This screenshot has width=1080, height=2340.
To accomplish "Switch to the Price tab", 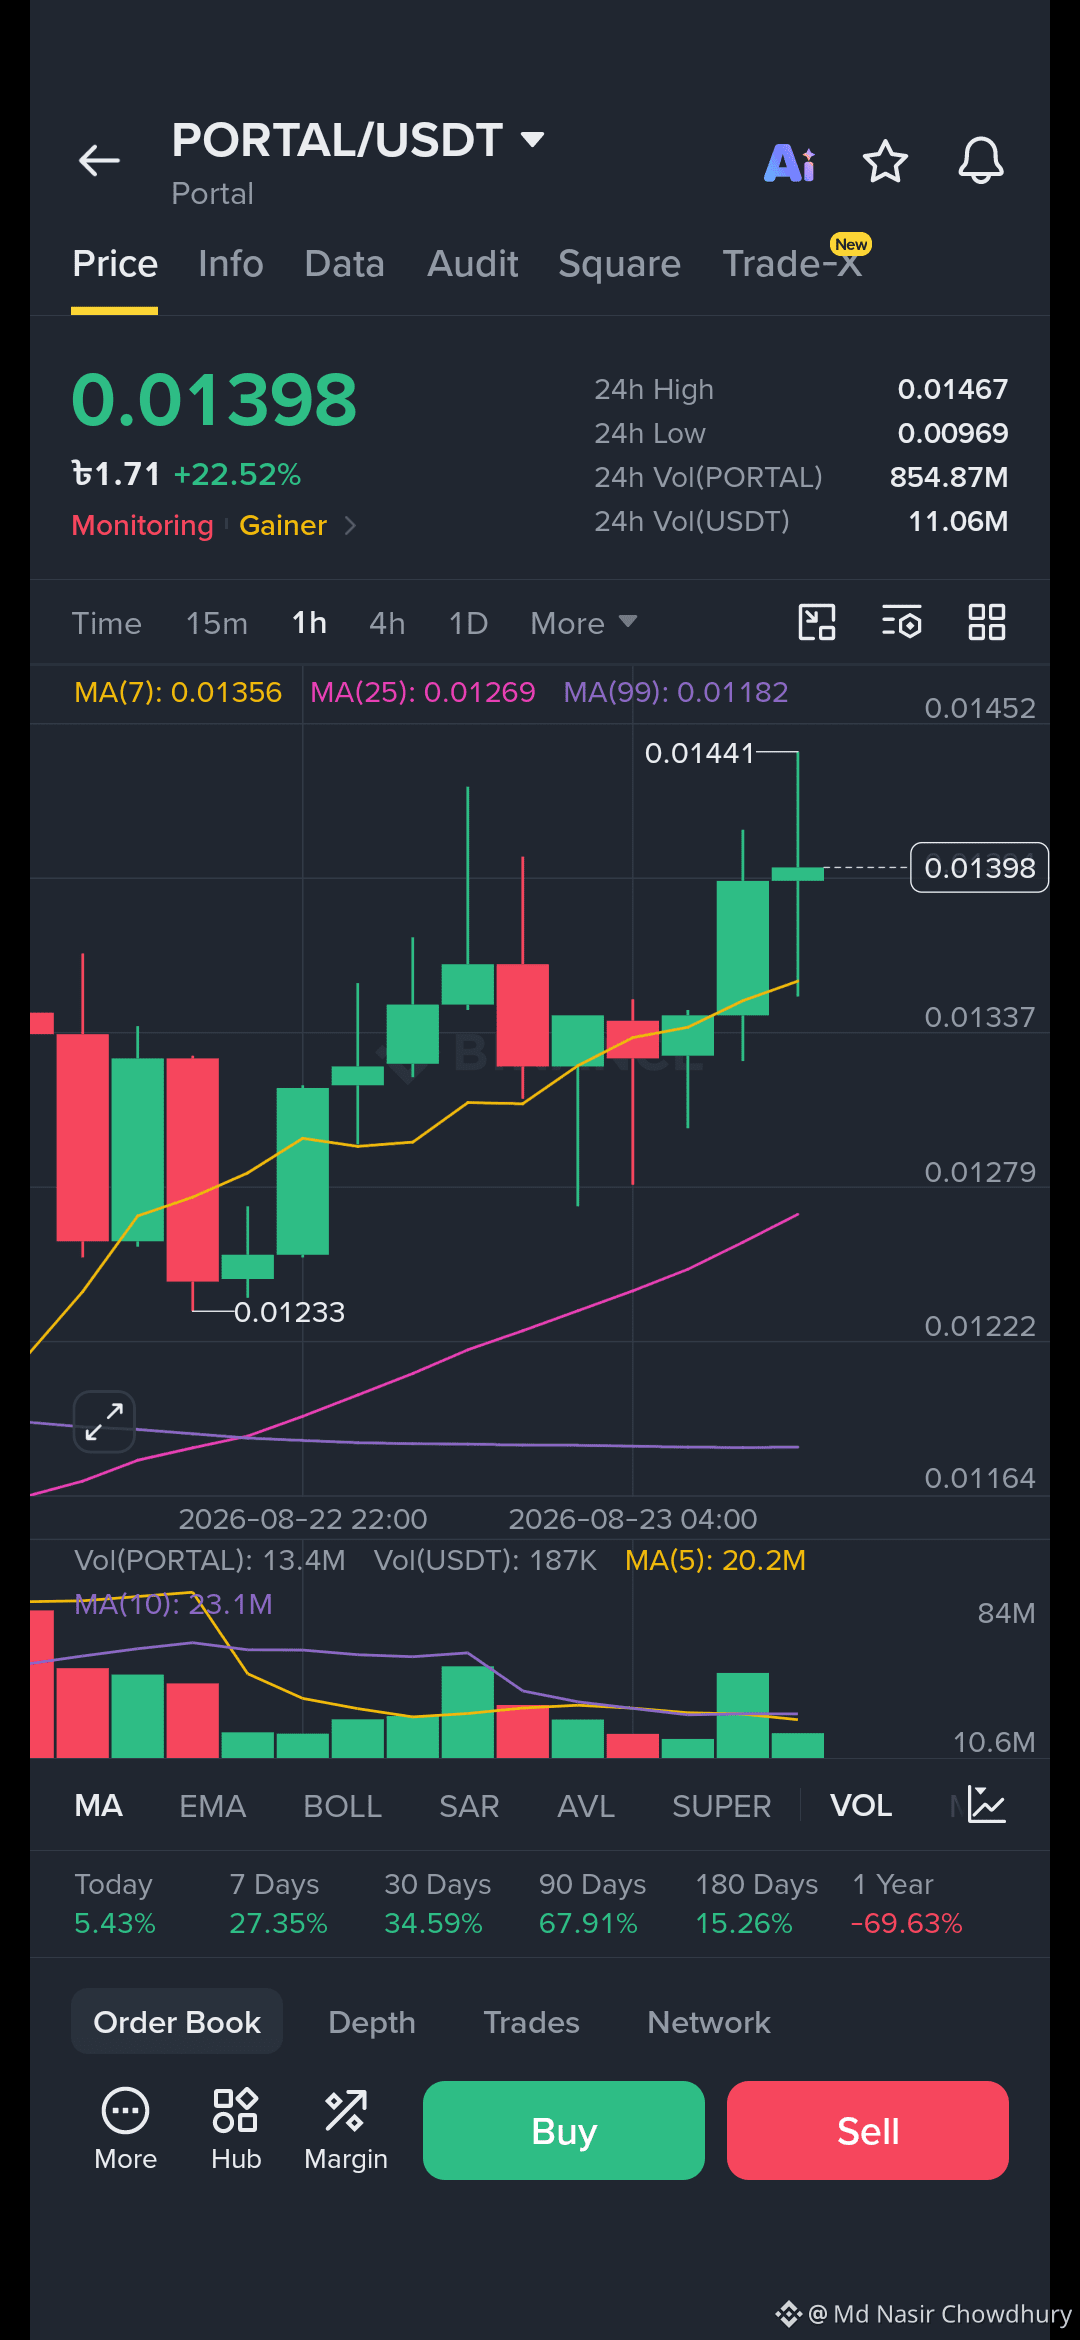I will pos(115,264).
